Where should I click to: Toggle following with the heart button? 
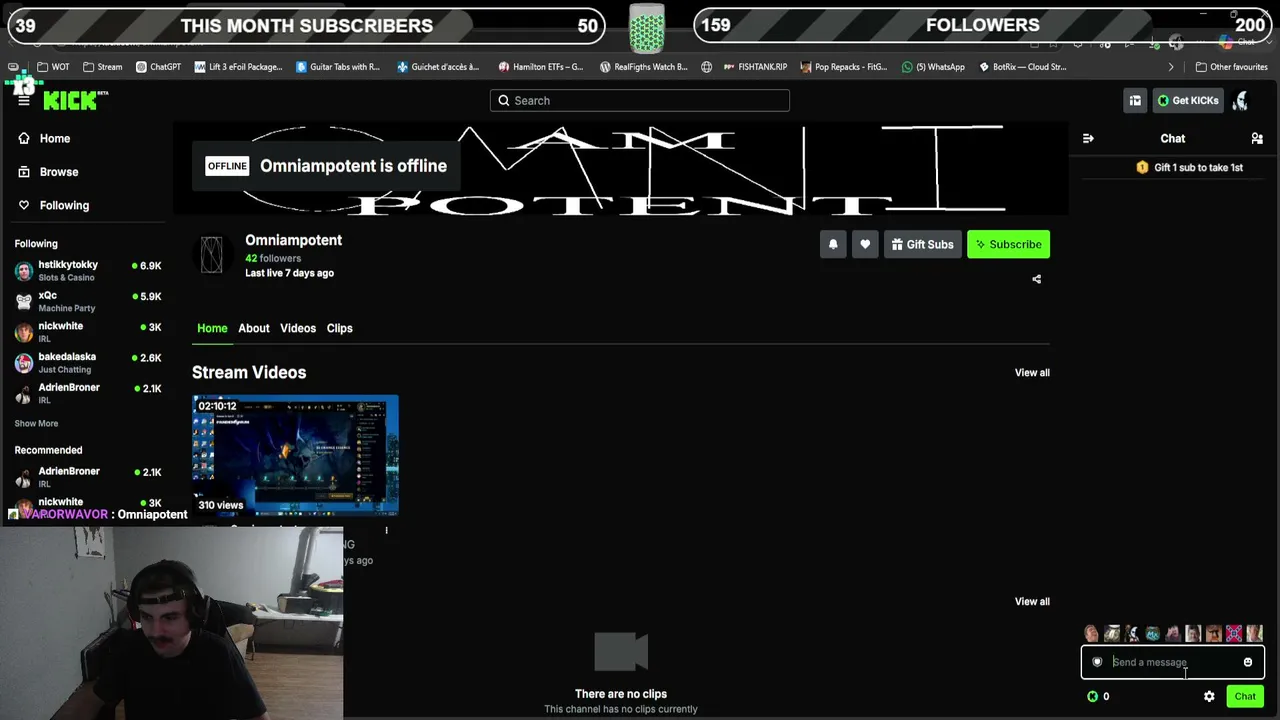(x=865, y=244)
